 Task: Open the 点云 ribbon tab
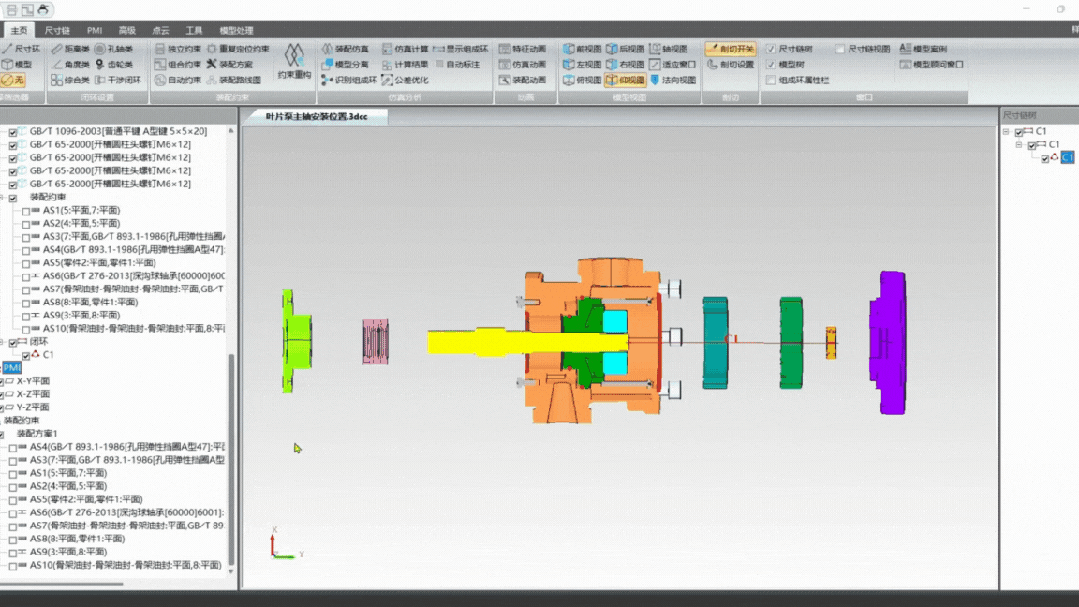pyautogui.click(x=160, y=30)
